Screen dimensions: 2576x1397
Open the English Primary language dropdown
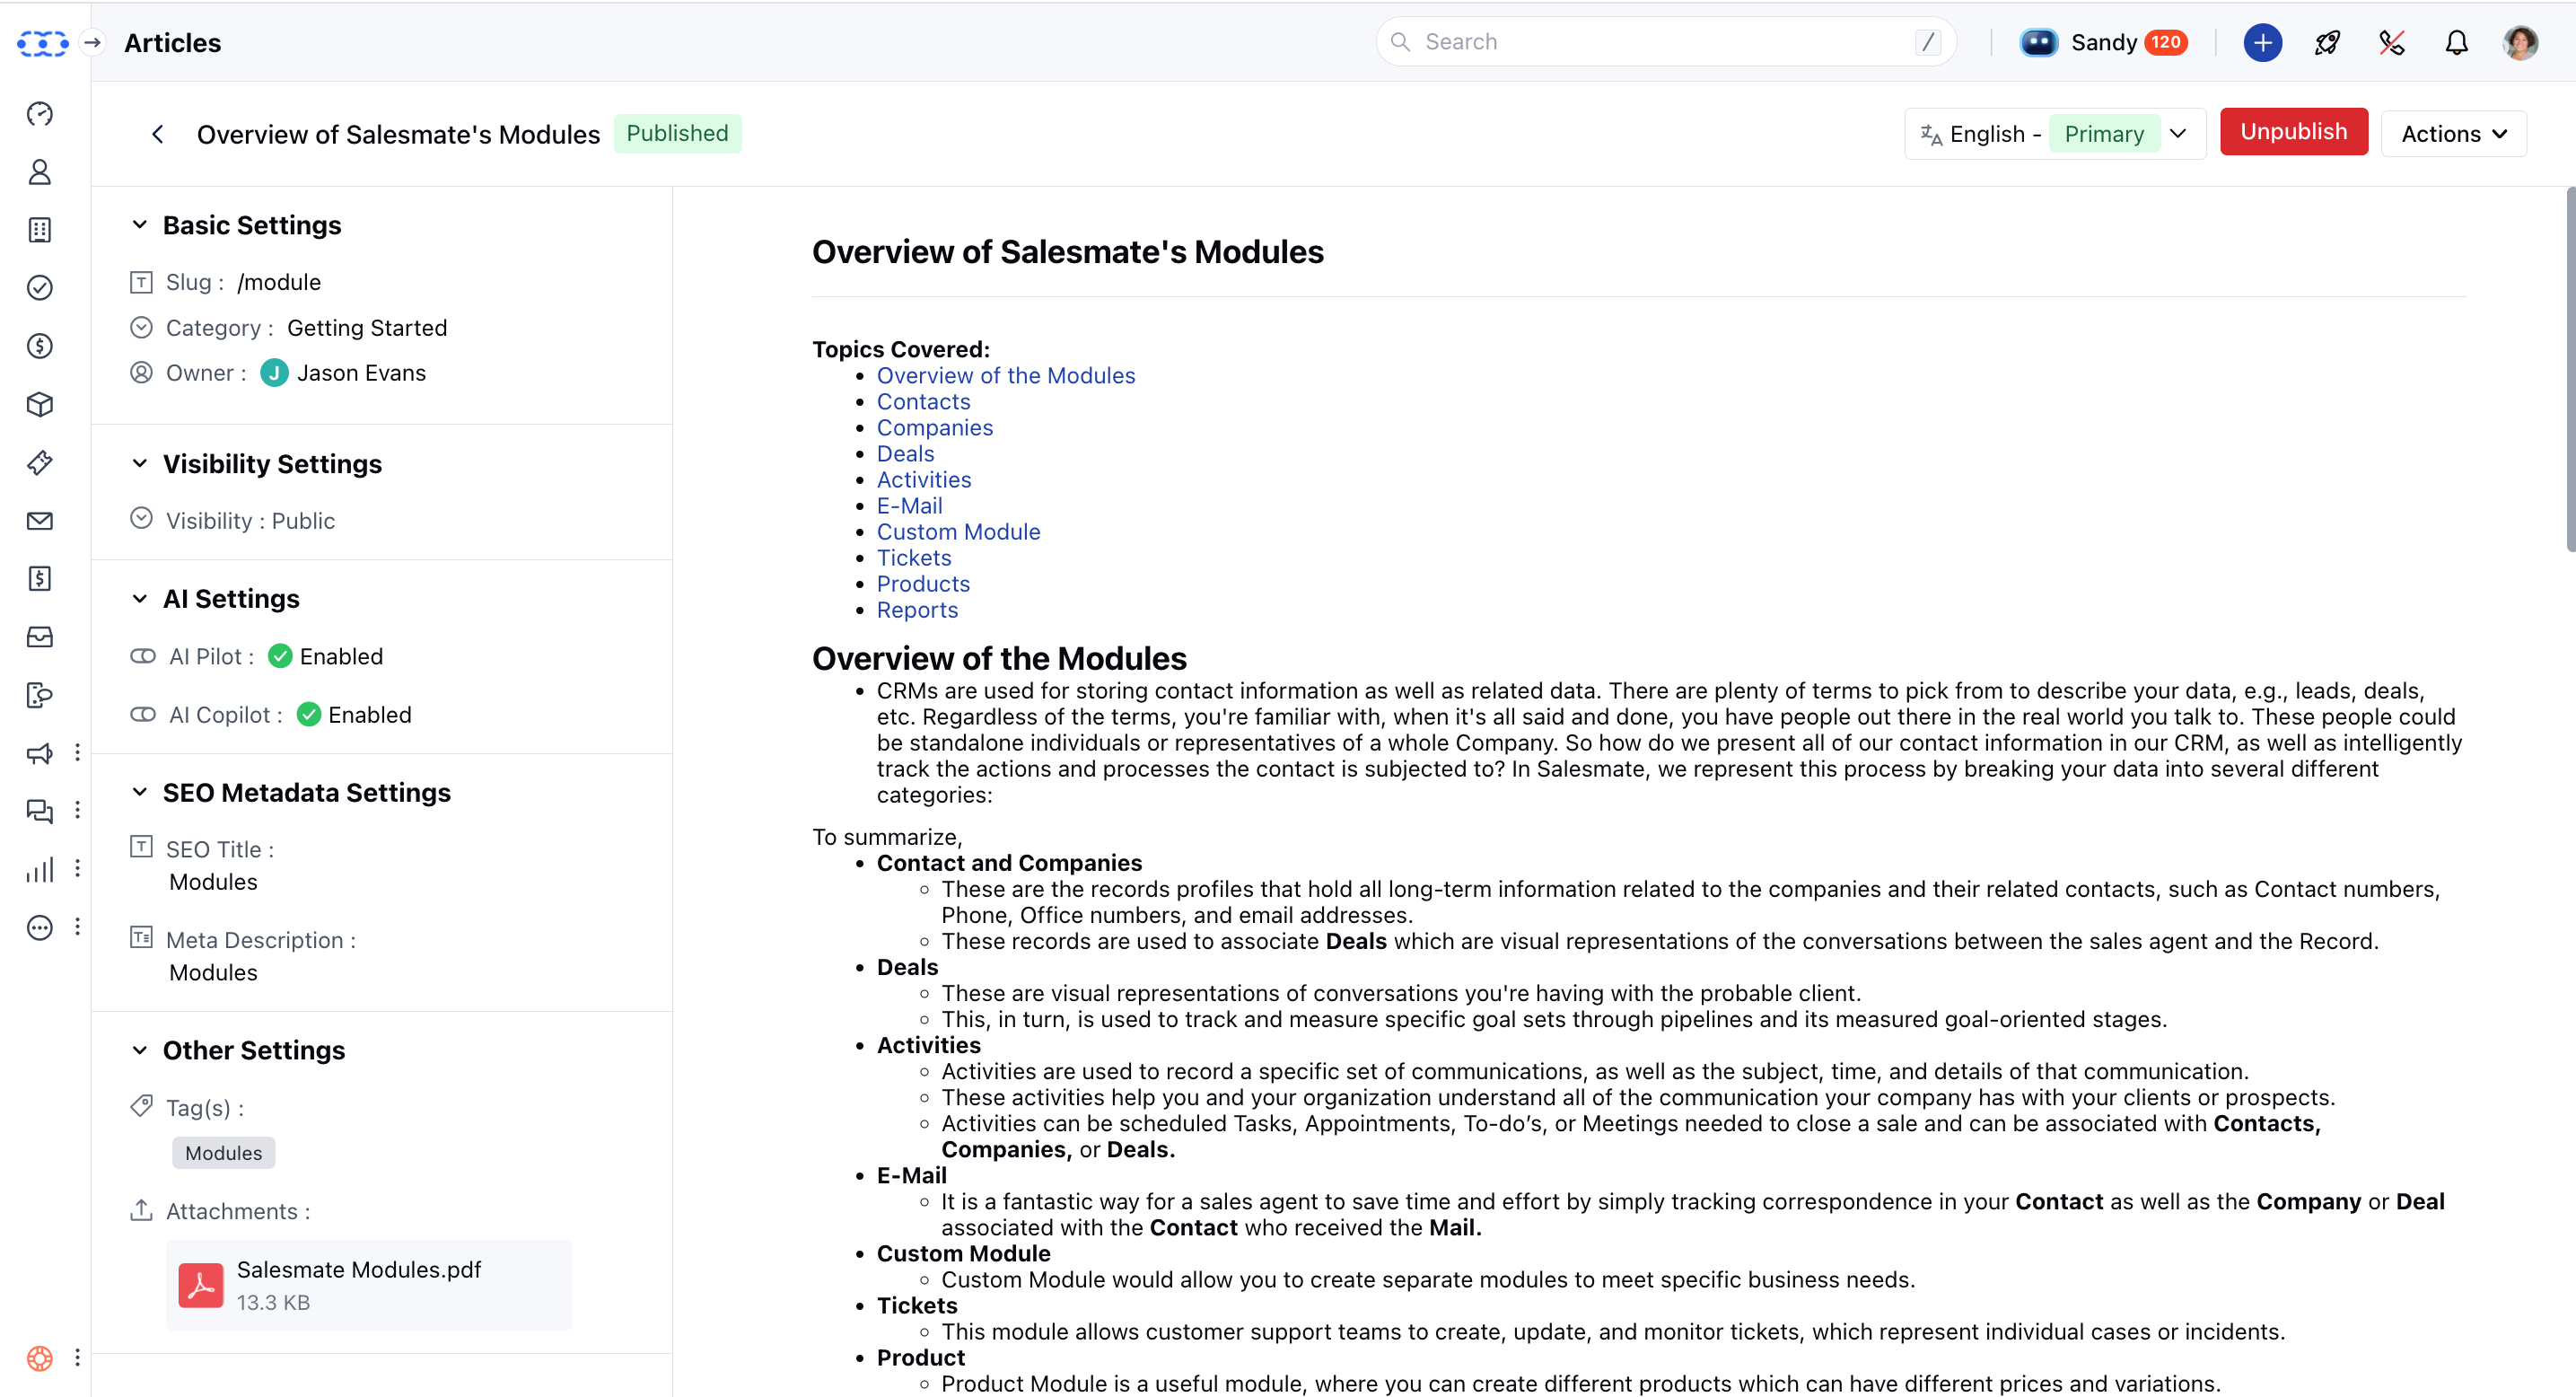(2055, 134)
